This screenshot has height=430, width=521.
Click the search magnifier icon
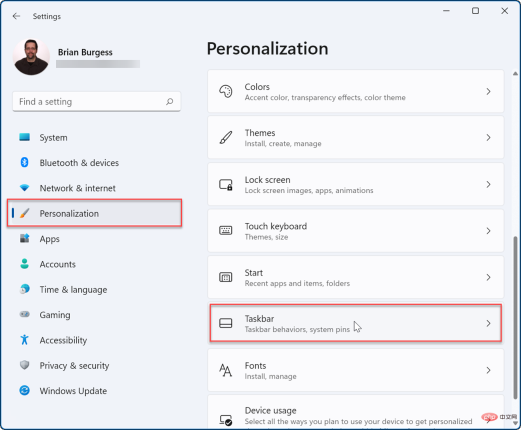coord(170,101)
